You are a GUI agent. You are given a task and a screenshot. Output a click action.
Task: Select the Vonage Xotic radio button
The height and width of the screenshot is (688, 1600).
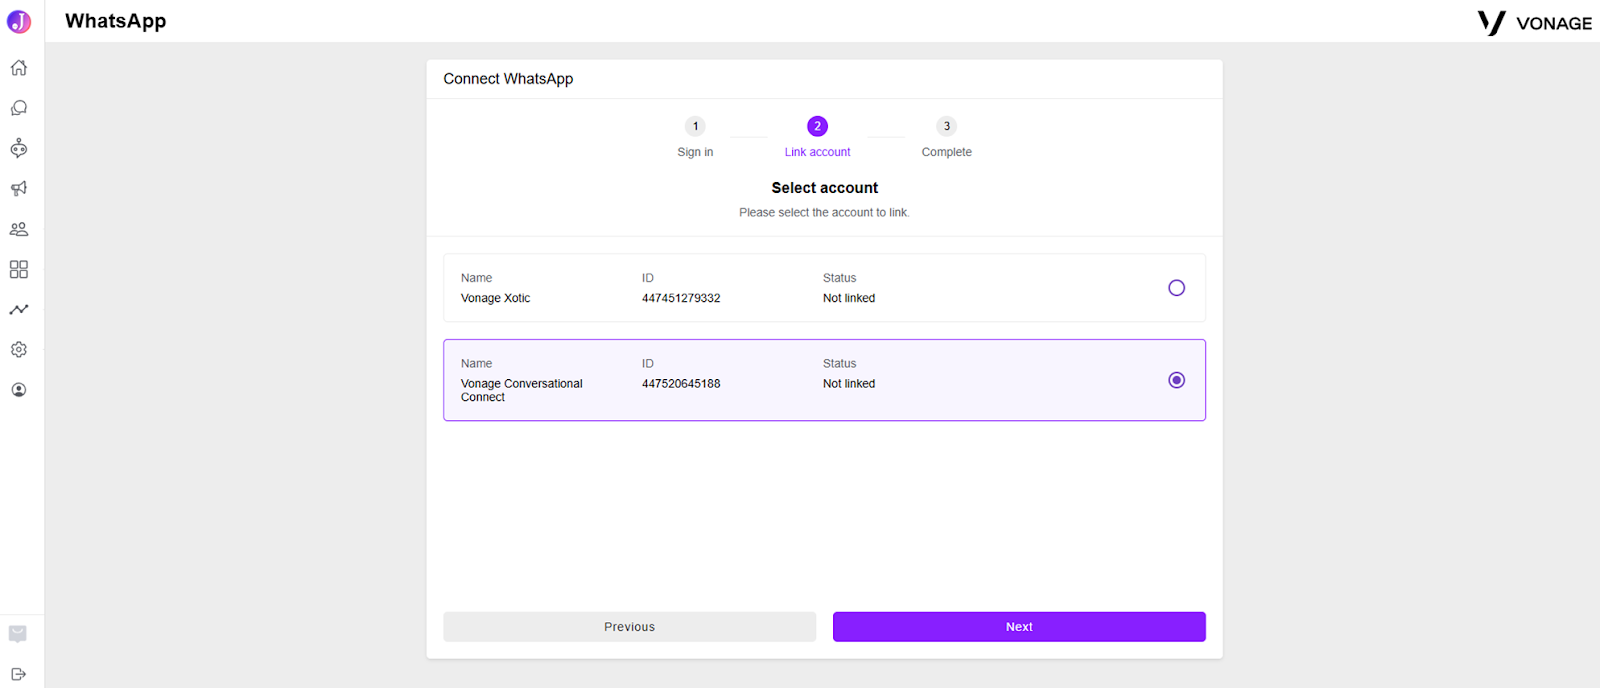[x=1177, y=288]
